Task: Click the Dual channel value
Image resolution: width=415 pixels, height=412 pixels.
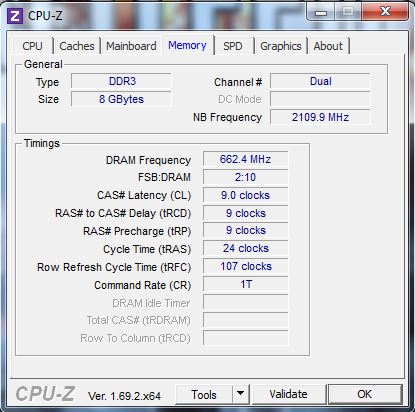Action: click(320, 81)
